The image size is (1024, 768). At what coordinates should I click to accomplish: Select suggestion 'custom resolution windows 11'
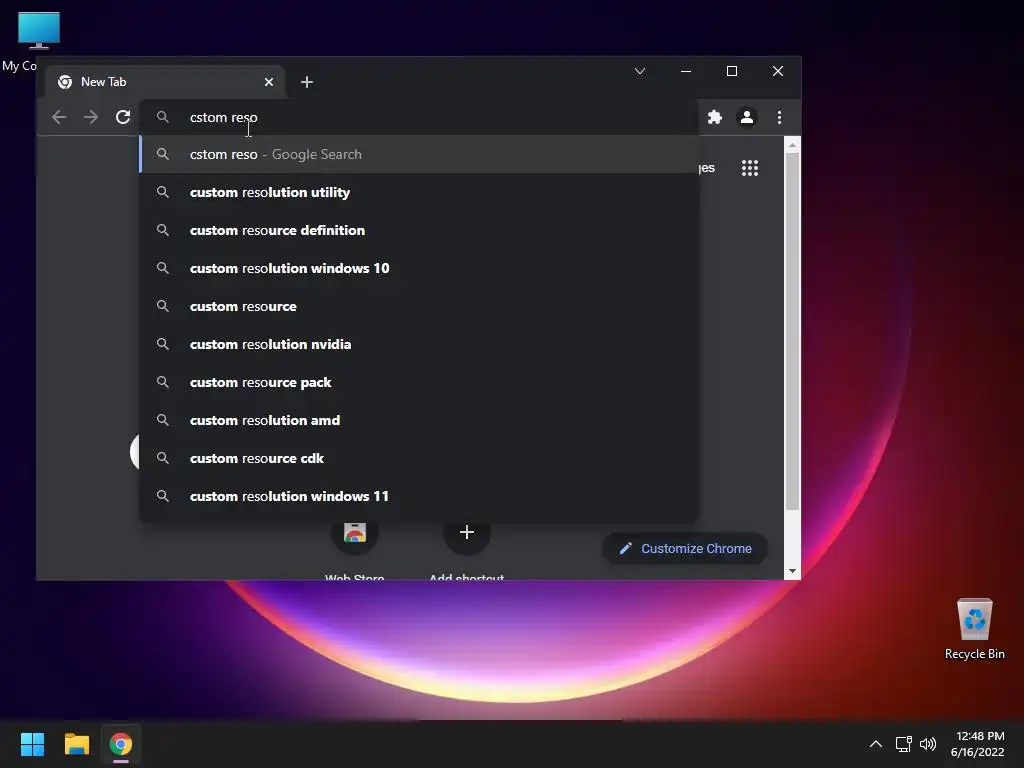tap(419, 496)
